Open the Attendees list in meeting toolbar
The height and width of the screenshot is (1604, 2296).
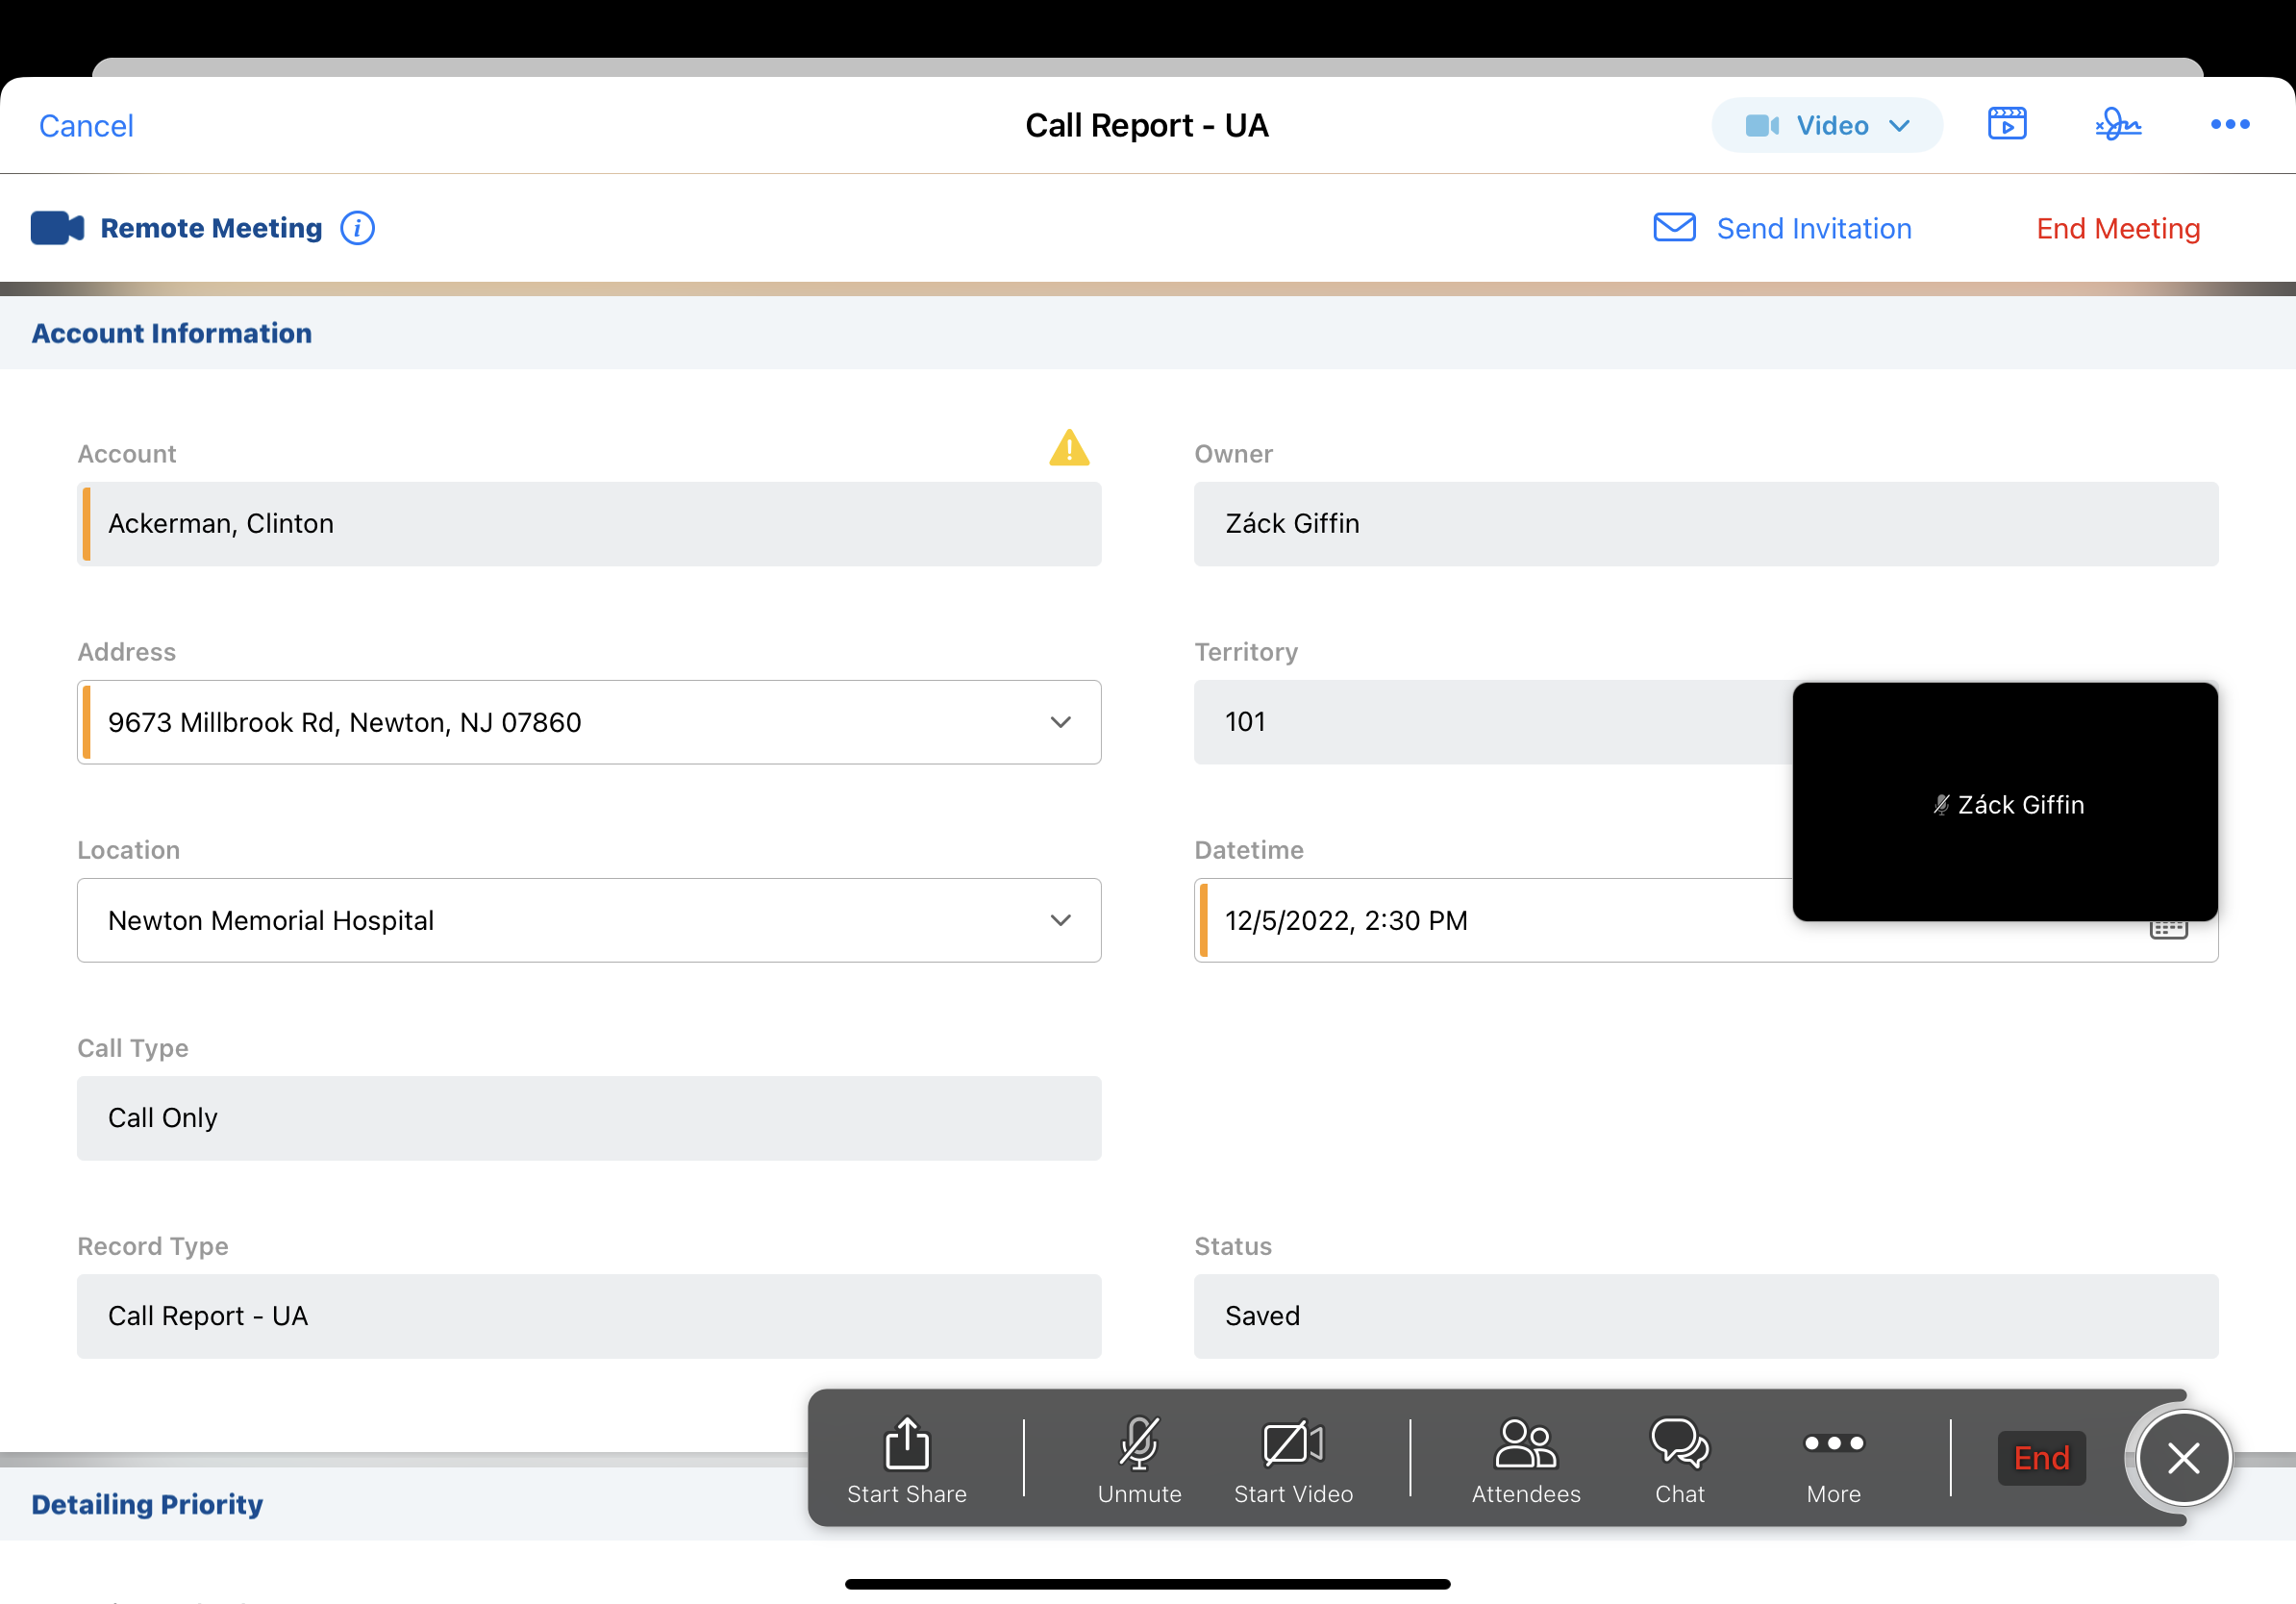(x=1525, y=1460)
